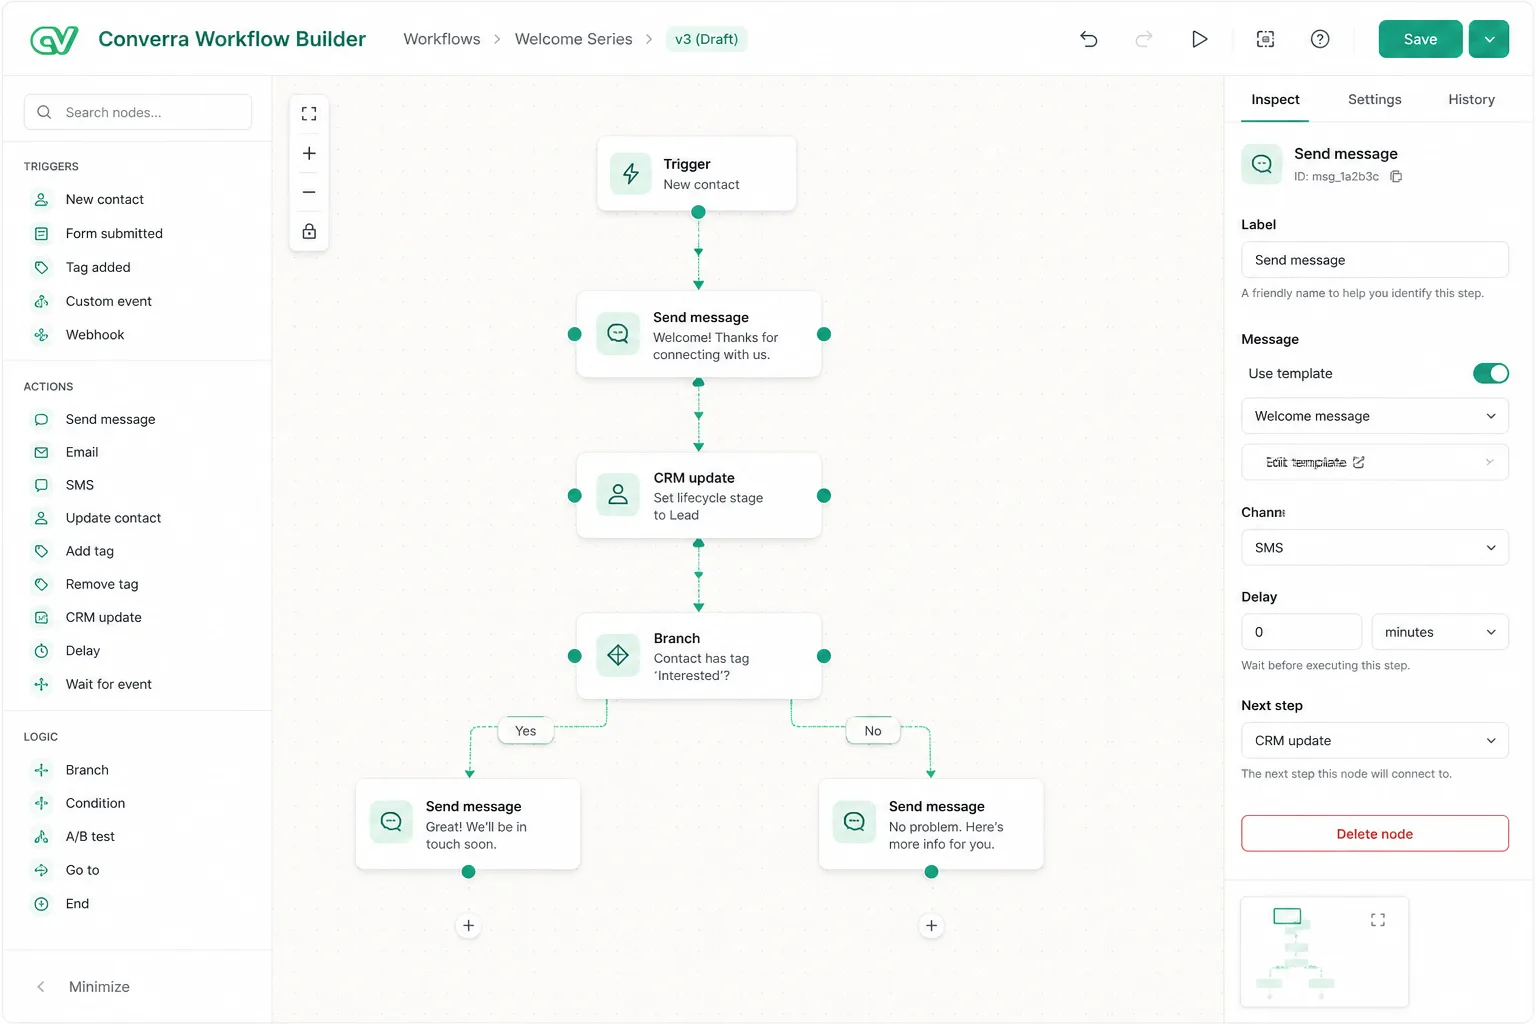Click the New contact trigger icon
1536x1024 pixels.
(x=41, y=200)
